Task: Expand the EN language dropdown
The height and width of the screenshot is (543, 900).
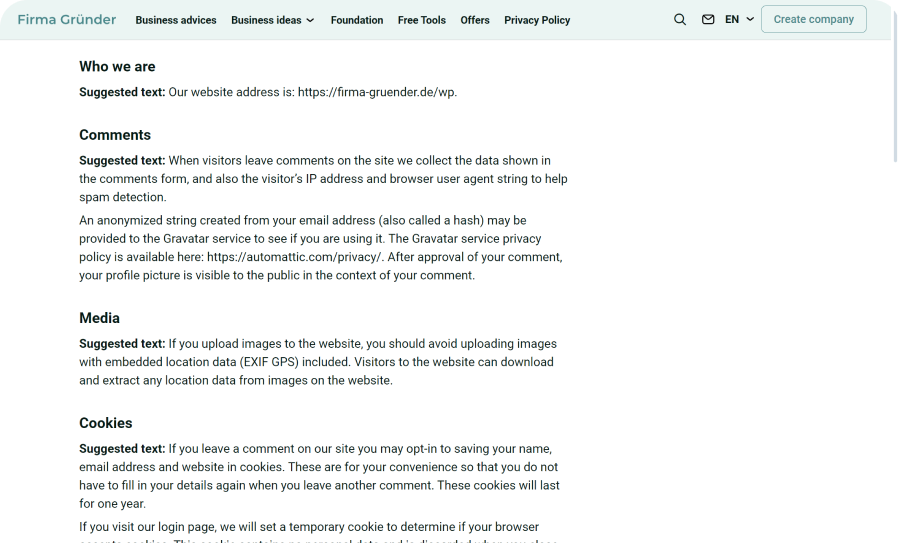Action: click(x=739, y=20)
